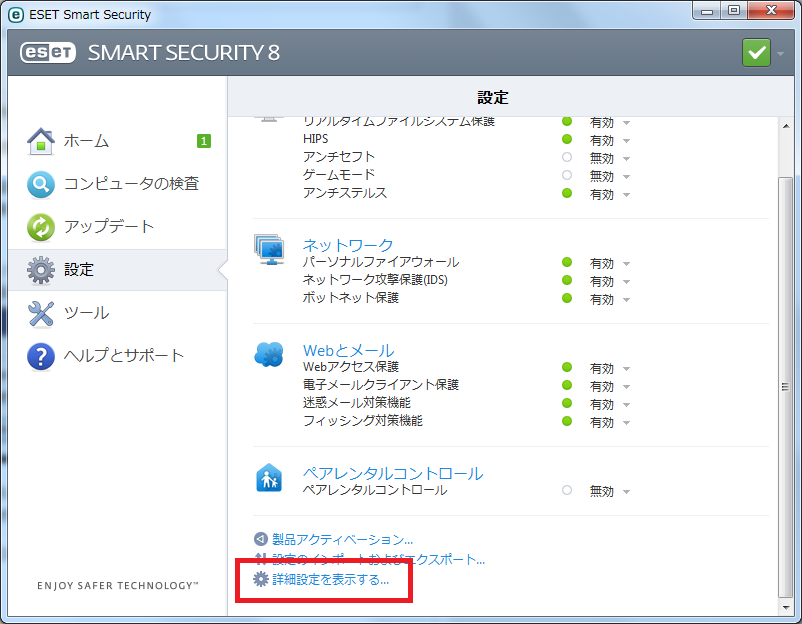
Task: Click the green update arrows icon
Action: coord(41,227)
